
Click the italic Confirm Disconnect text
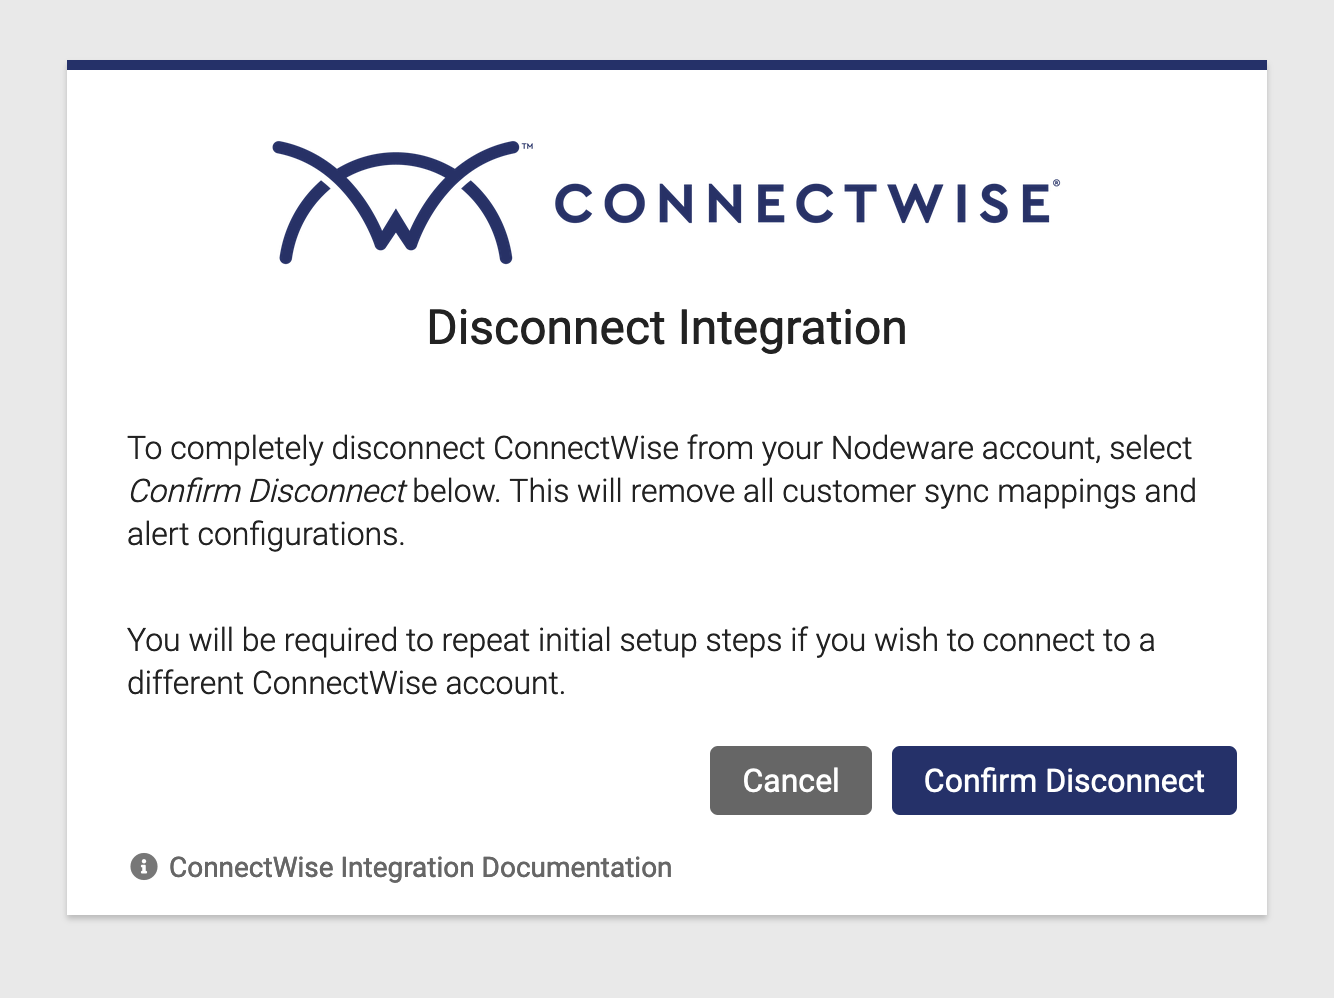[266, 491]
